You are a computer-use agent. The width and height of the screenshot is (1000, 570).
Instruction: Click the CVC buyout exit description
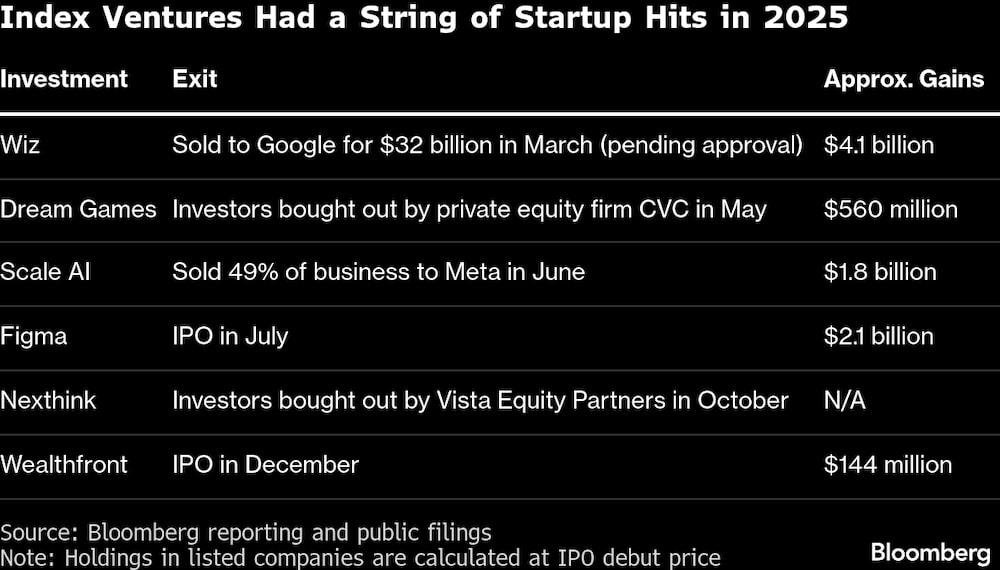(469, 209)
